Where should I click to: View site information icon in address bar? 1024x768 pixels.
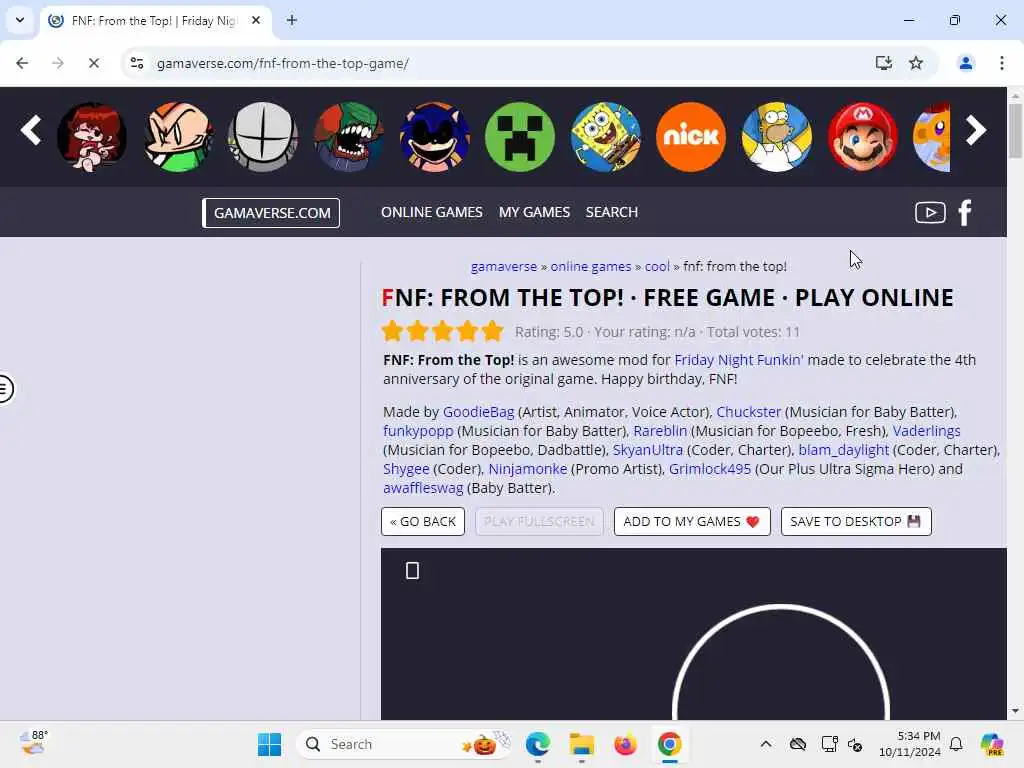pyautogui.click(x=137, y=63)
